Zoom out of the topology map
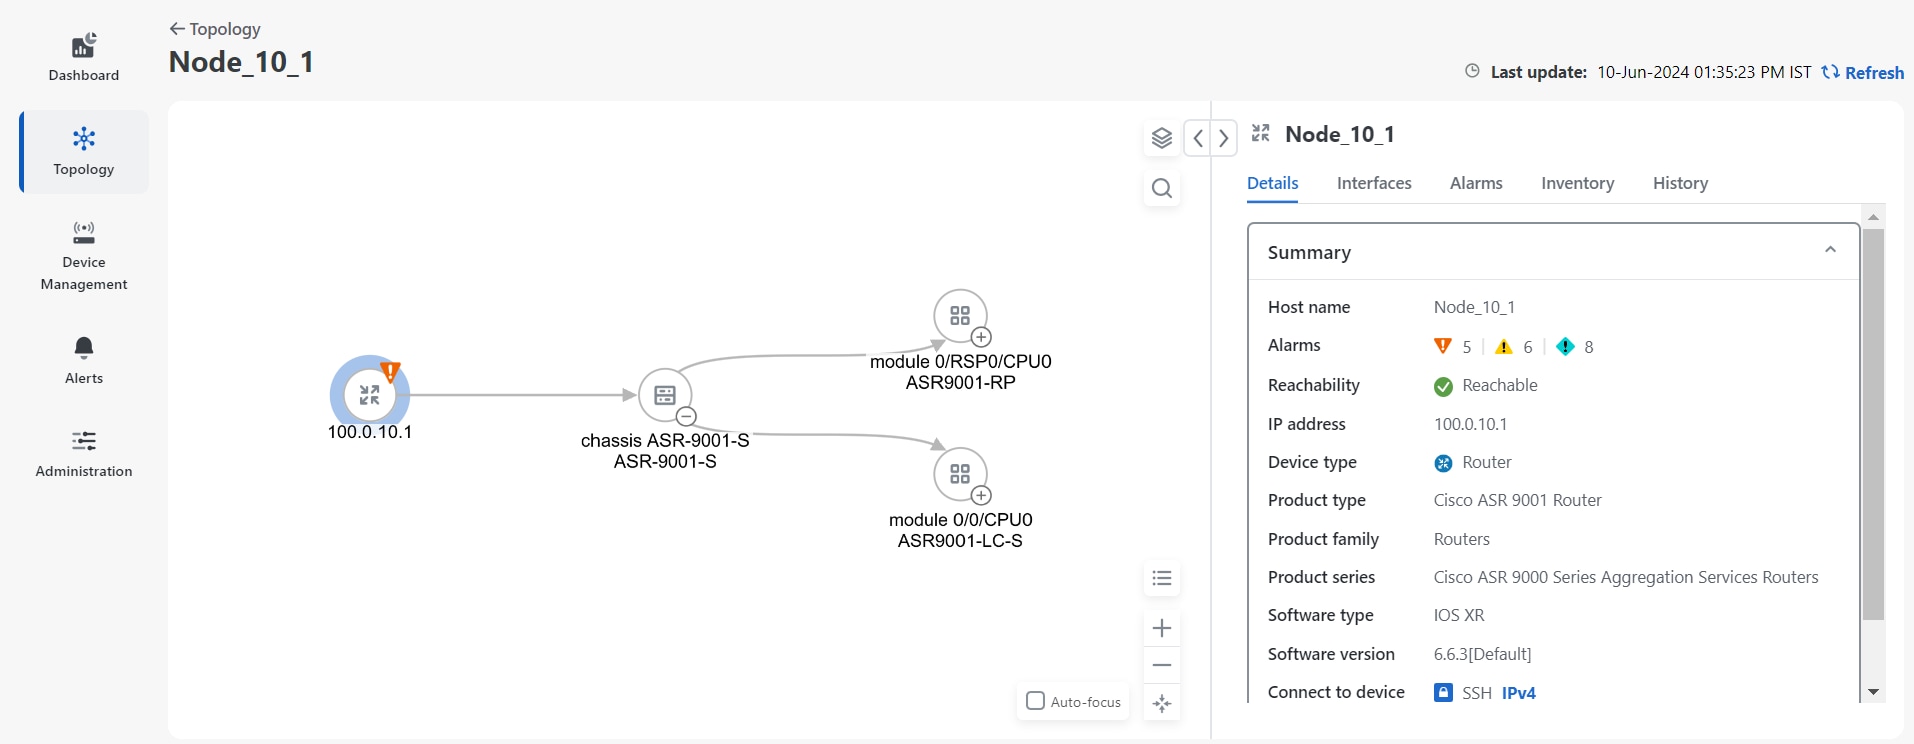The height and width of the screenshot is (744, 1914). pos(1162,665)
